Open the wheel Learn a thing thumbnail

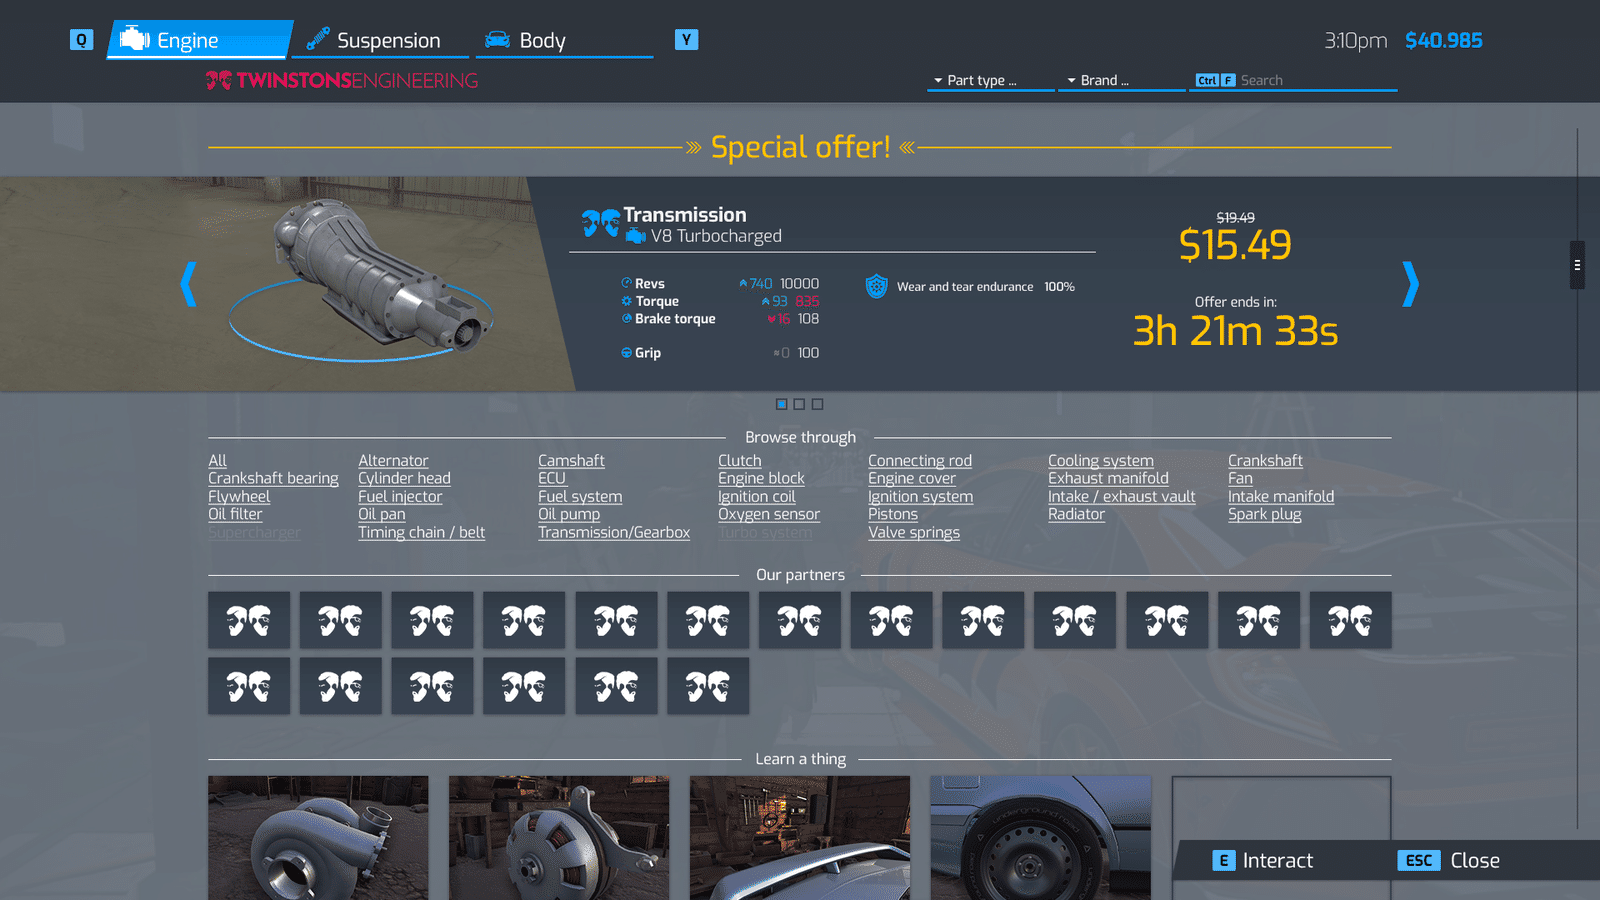pos(1041,838)
